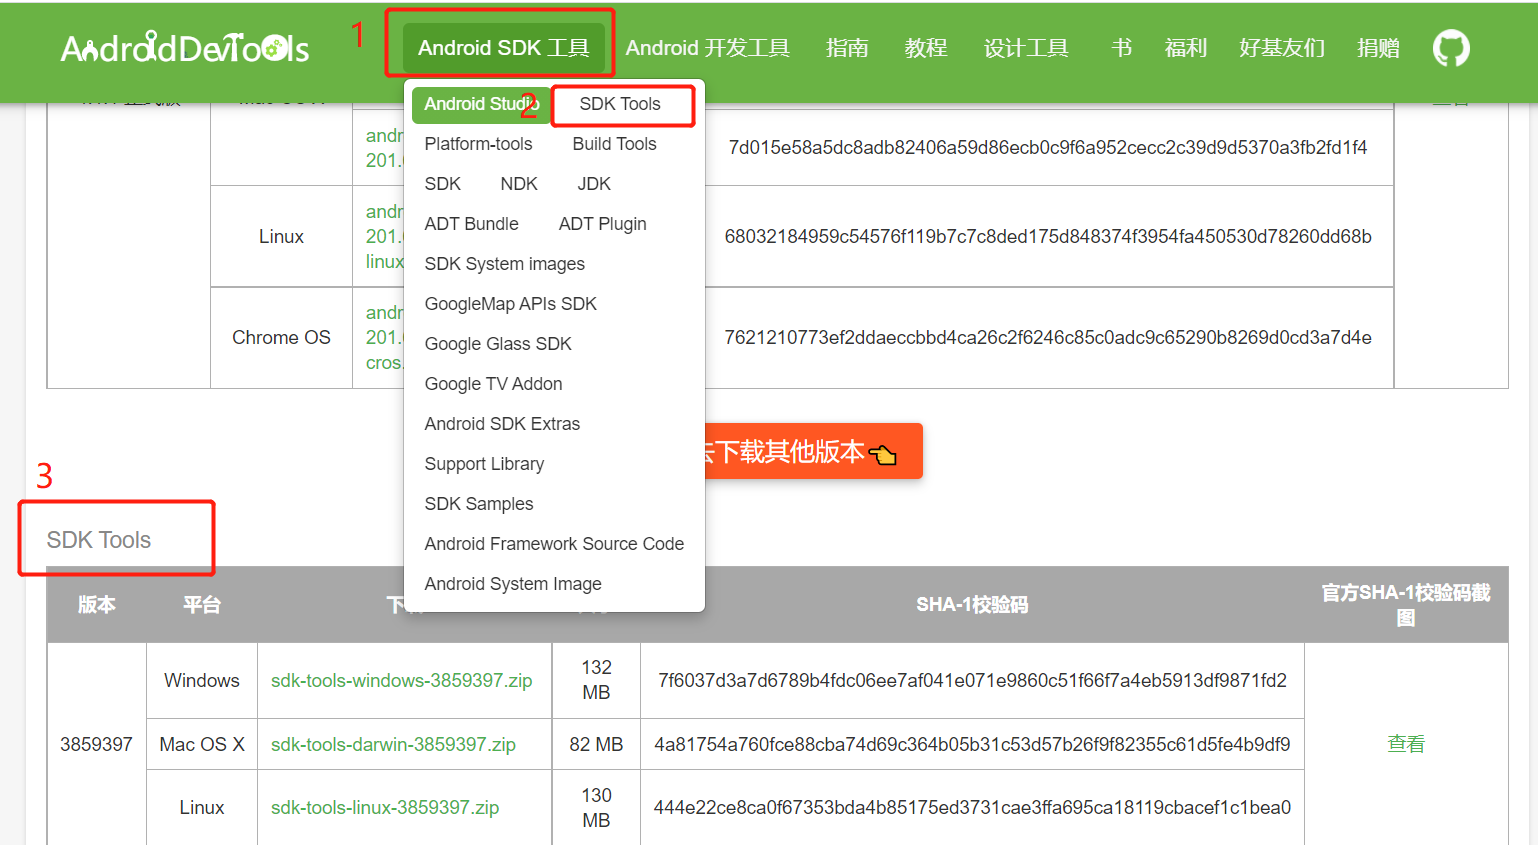Open GoogleMap APIs SDK menu entry
Viewport: 1538px width, 845px height.
pyautogui.click(x=510, y=304)
